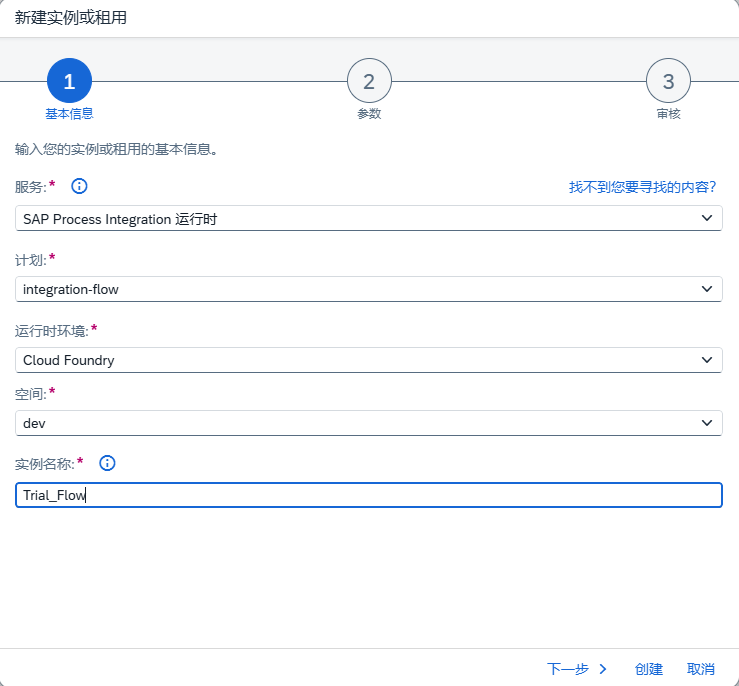This screenshot has height=686, width=739.
Task: Open the 空间 dropdown arrow
Action: coord(707,423)
